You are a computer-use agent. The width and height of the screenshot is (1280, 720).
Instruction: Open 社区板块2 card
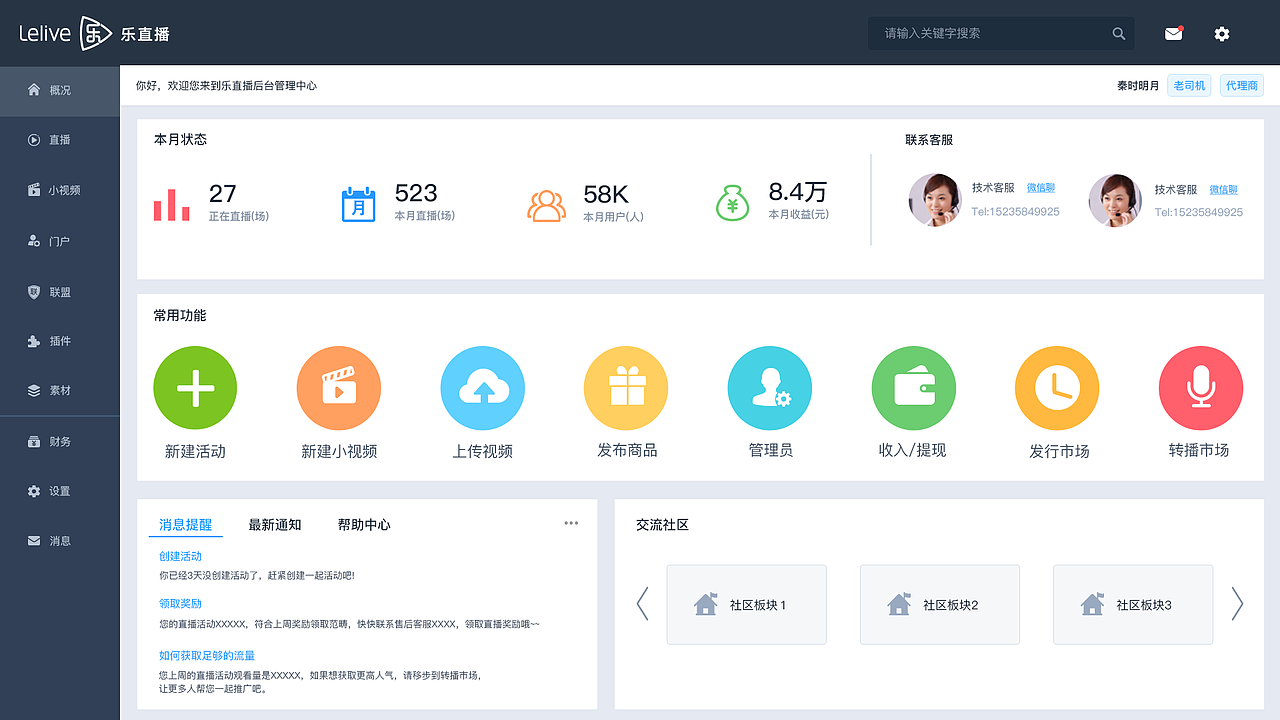940,605
